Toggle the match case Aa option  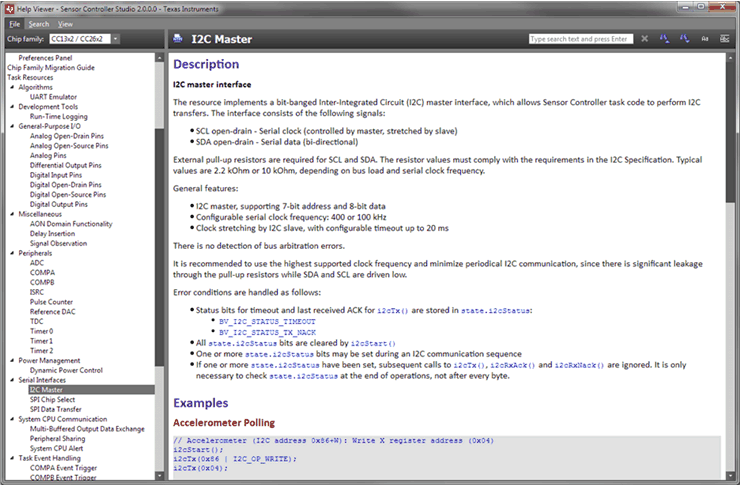pyautogui.click(x=705, y=39)
